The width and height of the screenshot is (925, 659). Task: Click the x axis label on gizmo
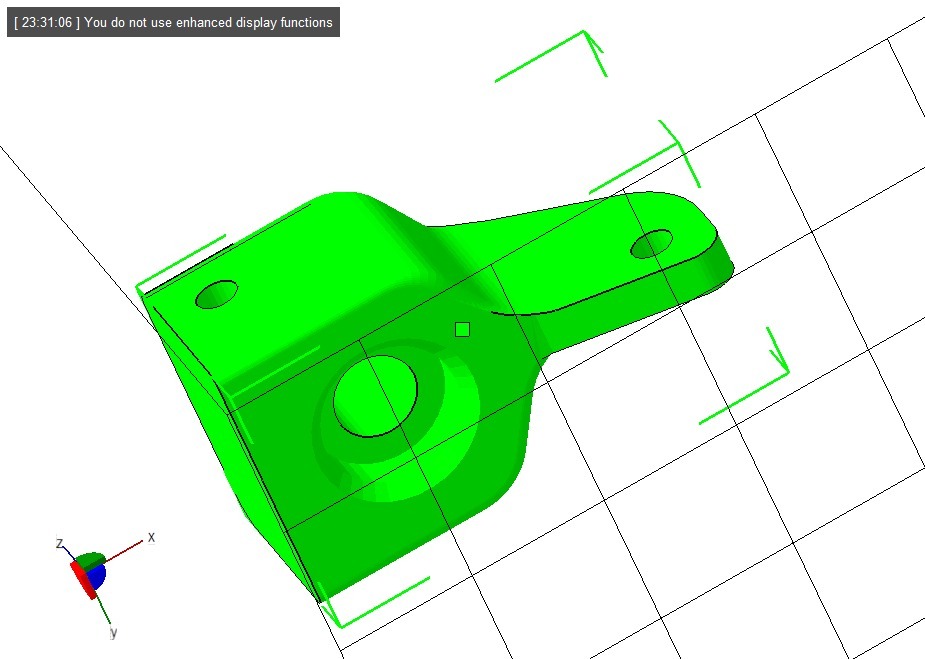(x=151, y=537)
